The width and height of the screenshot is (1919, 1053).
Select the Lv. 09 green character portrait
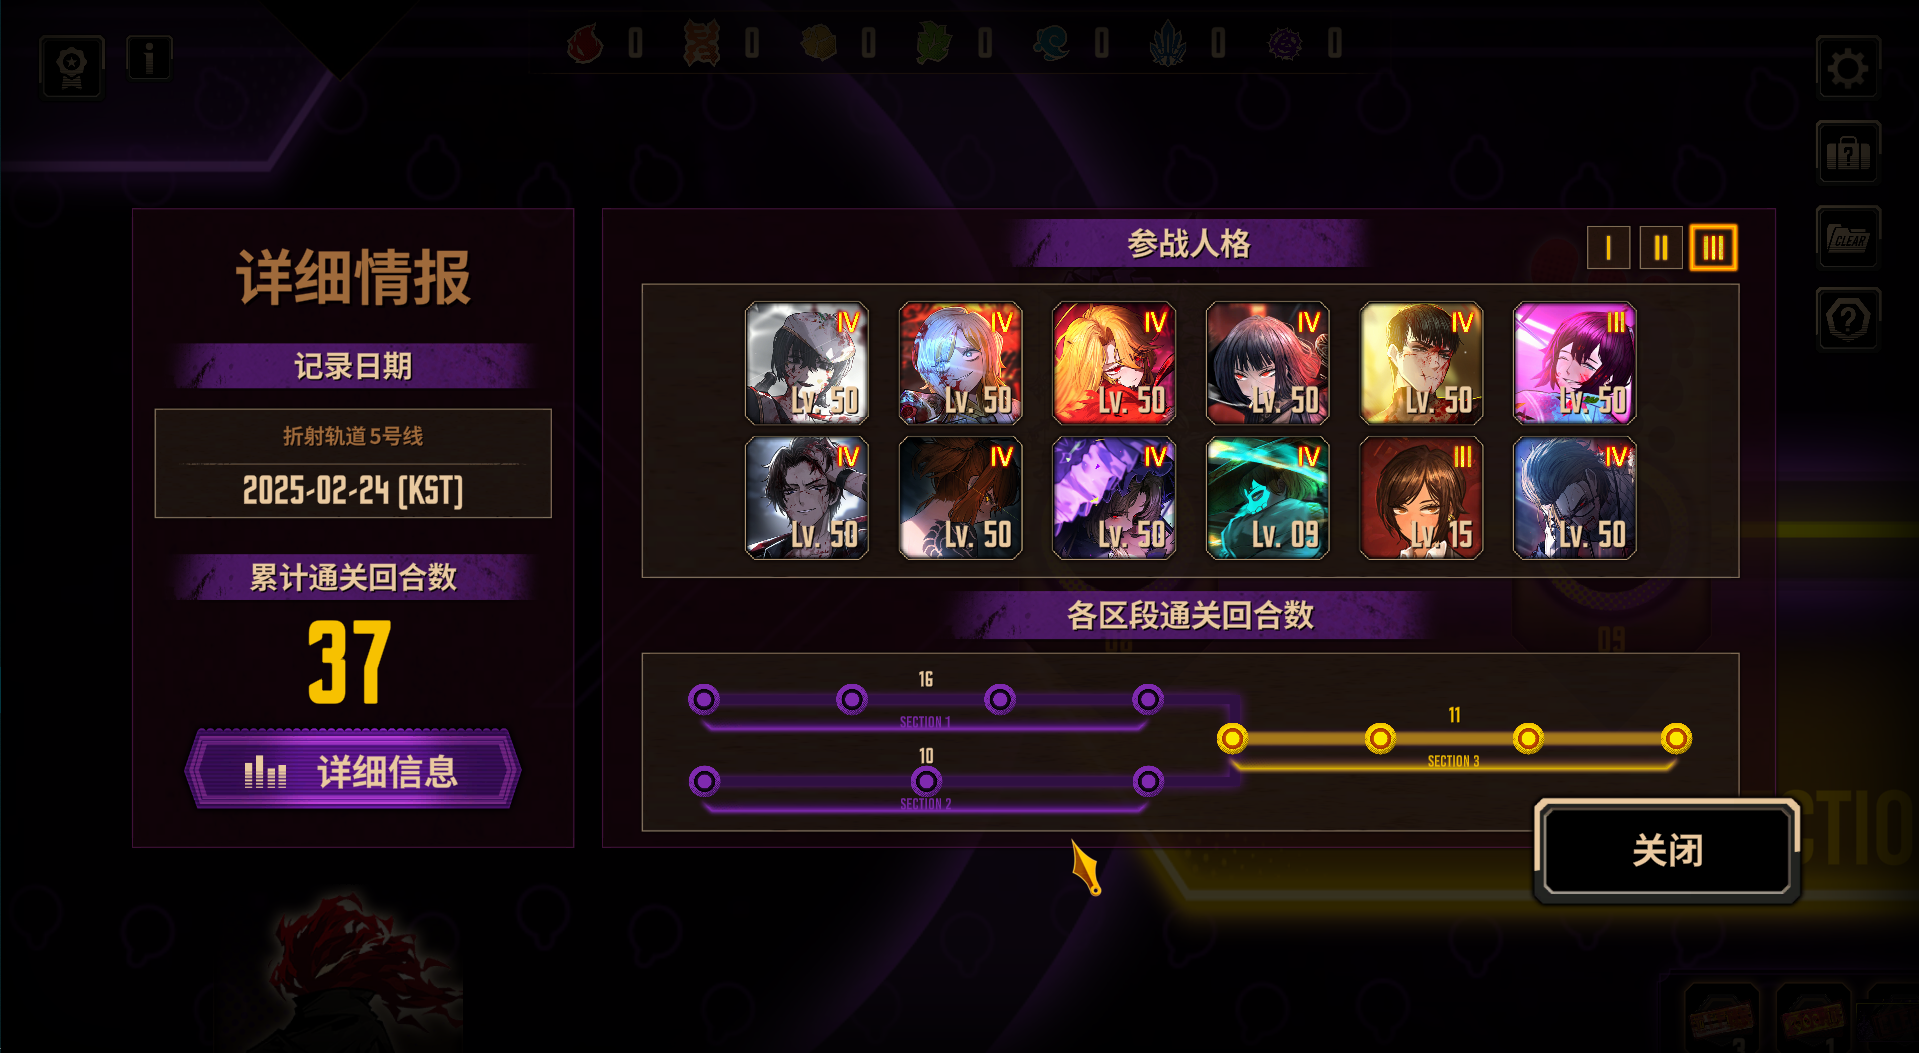pyautogui.click(x=1267, y=498)
